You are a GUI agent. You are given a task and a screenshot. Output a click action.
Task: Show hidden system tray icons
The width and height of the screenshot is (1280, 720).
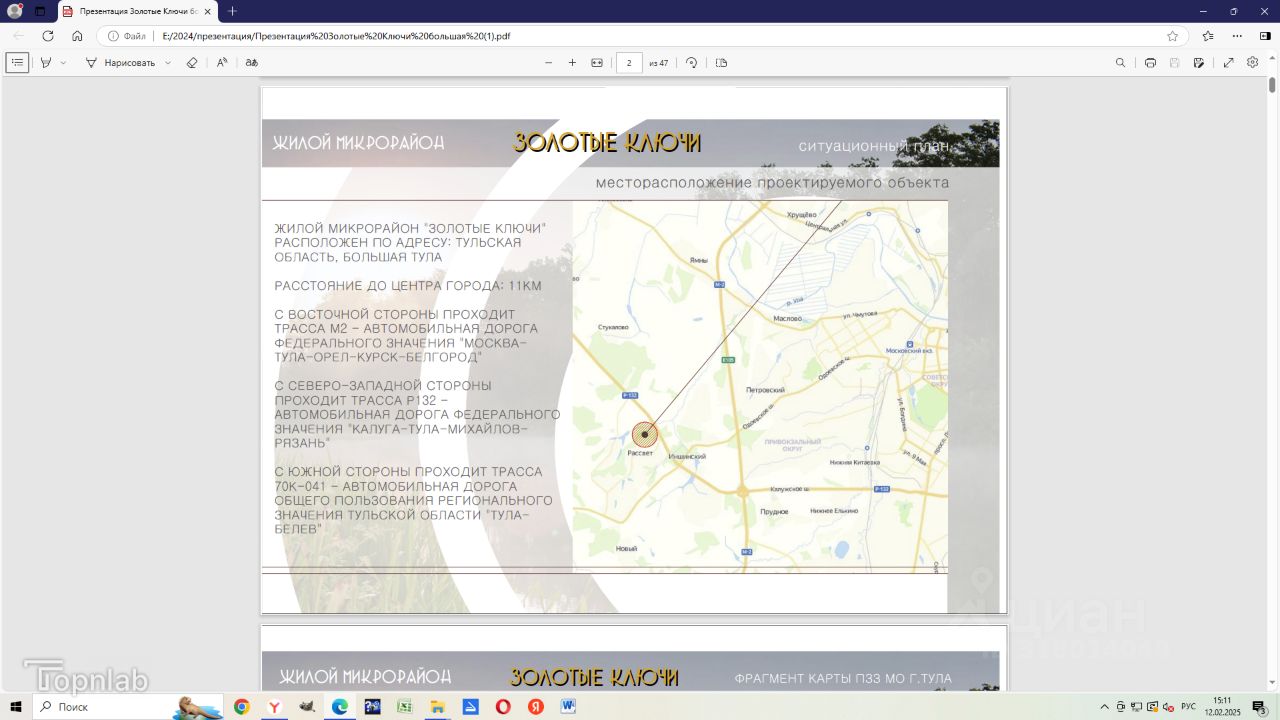click(x=1104, y=707)
